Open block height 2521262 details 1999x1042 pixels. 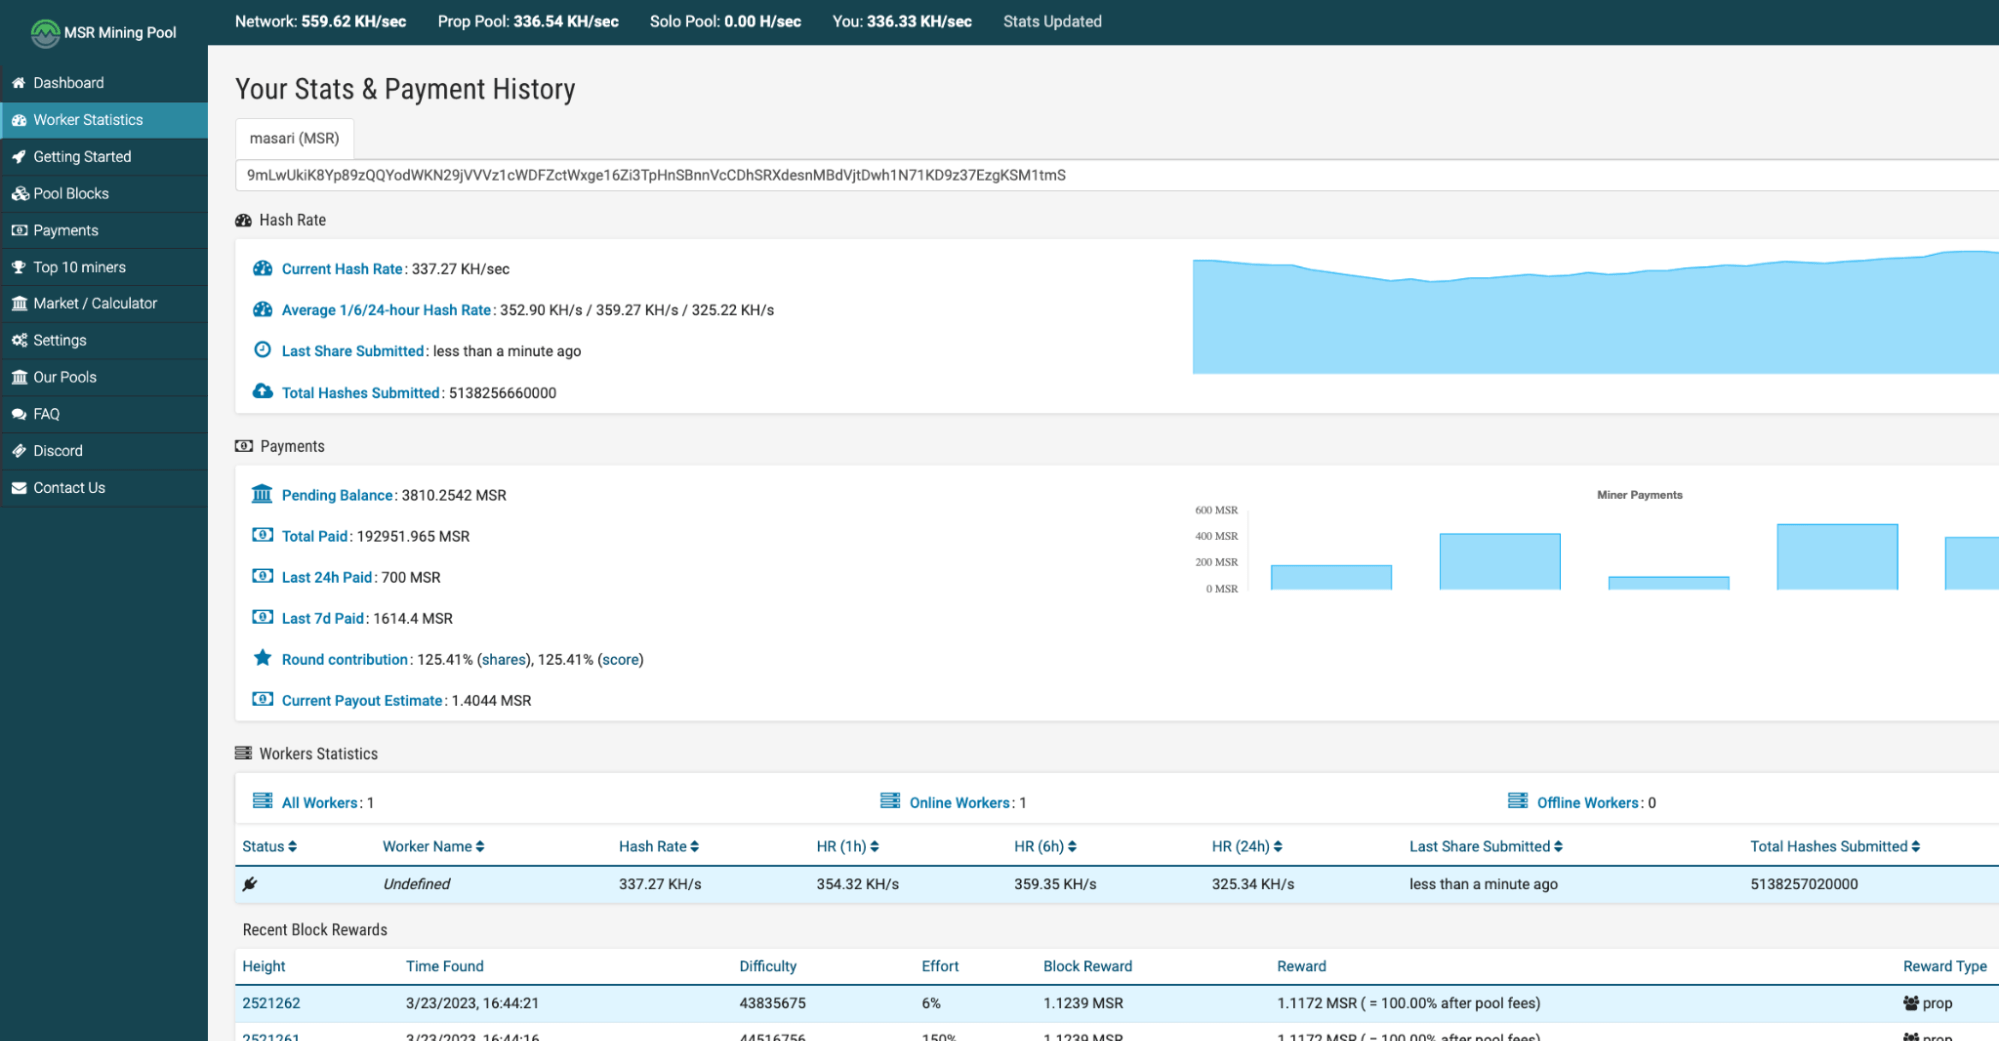pos(271,1002)
